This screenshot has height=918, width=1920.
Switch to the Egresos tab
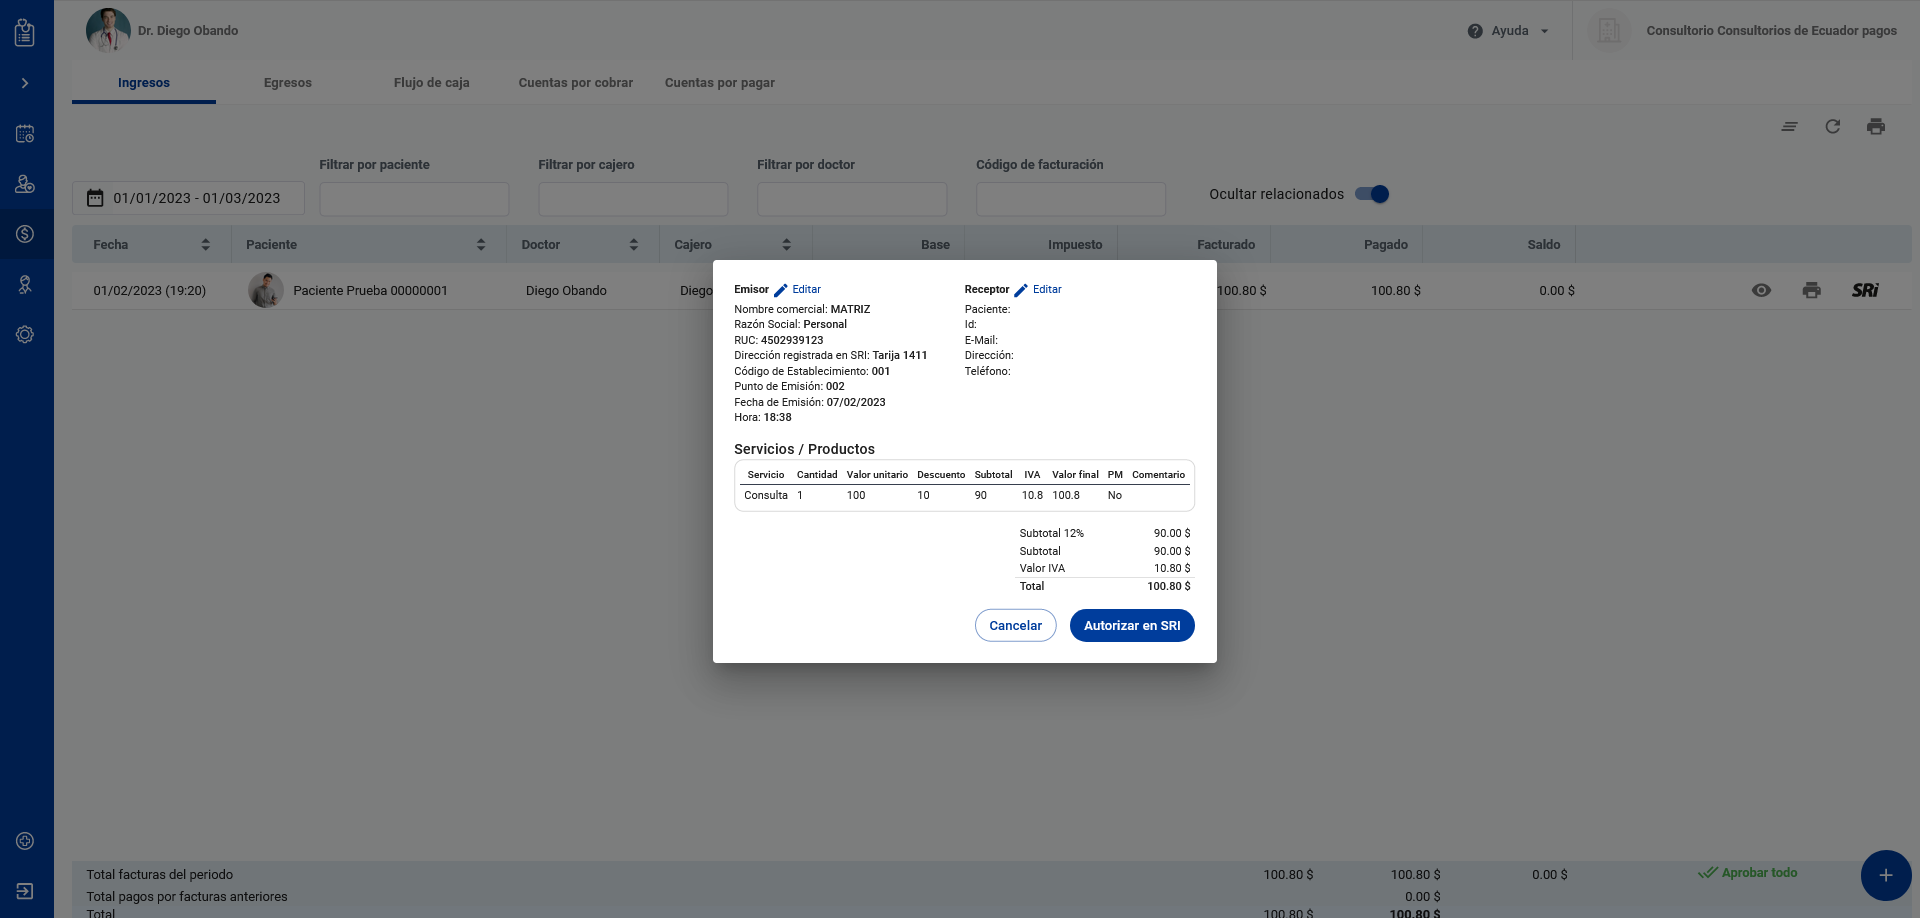tap(287, 83)
